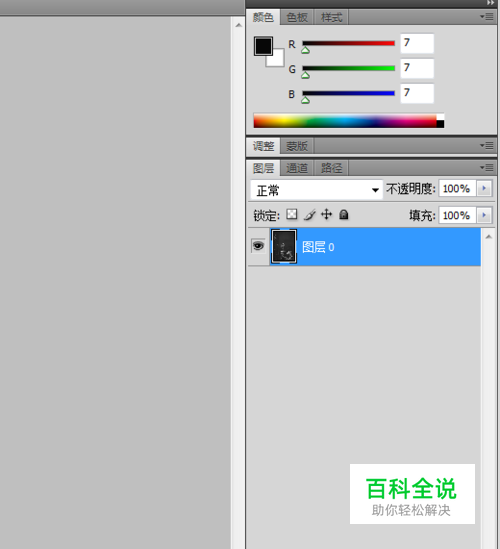Screen dimensions: 500x549
Task: Click the G green slider track
Action: [348, 68]
